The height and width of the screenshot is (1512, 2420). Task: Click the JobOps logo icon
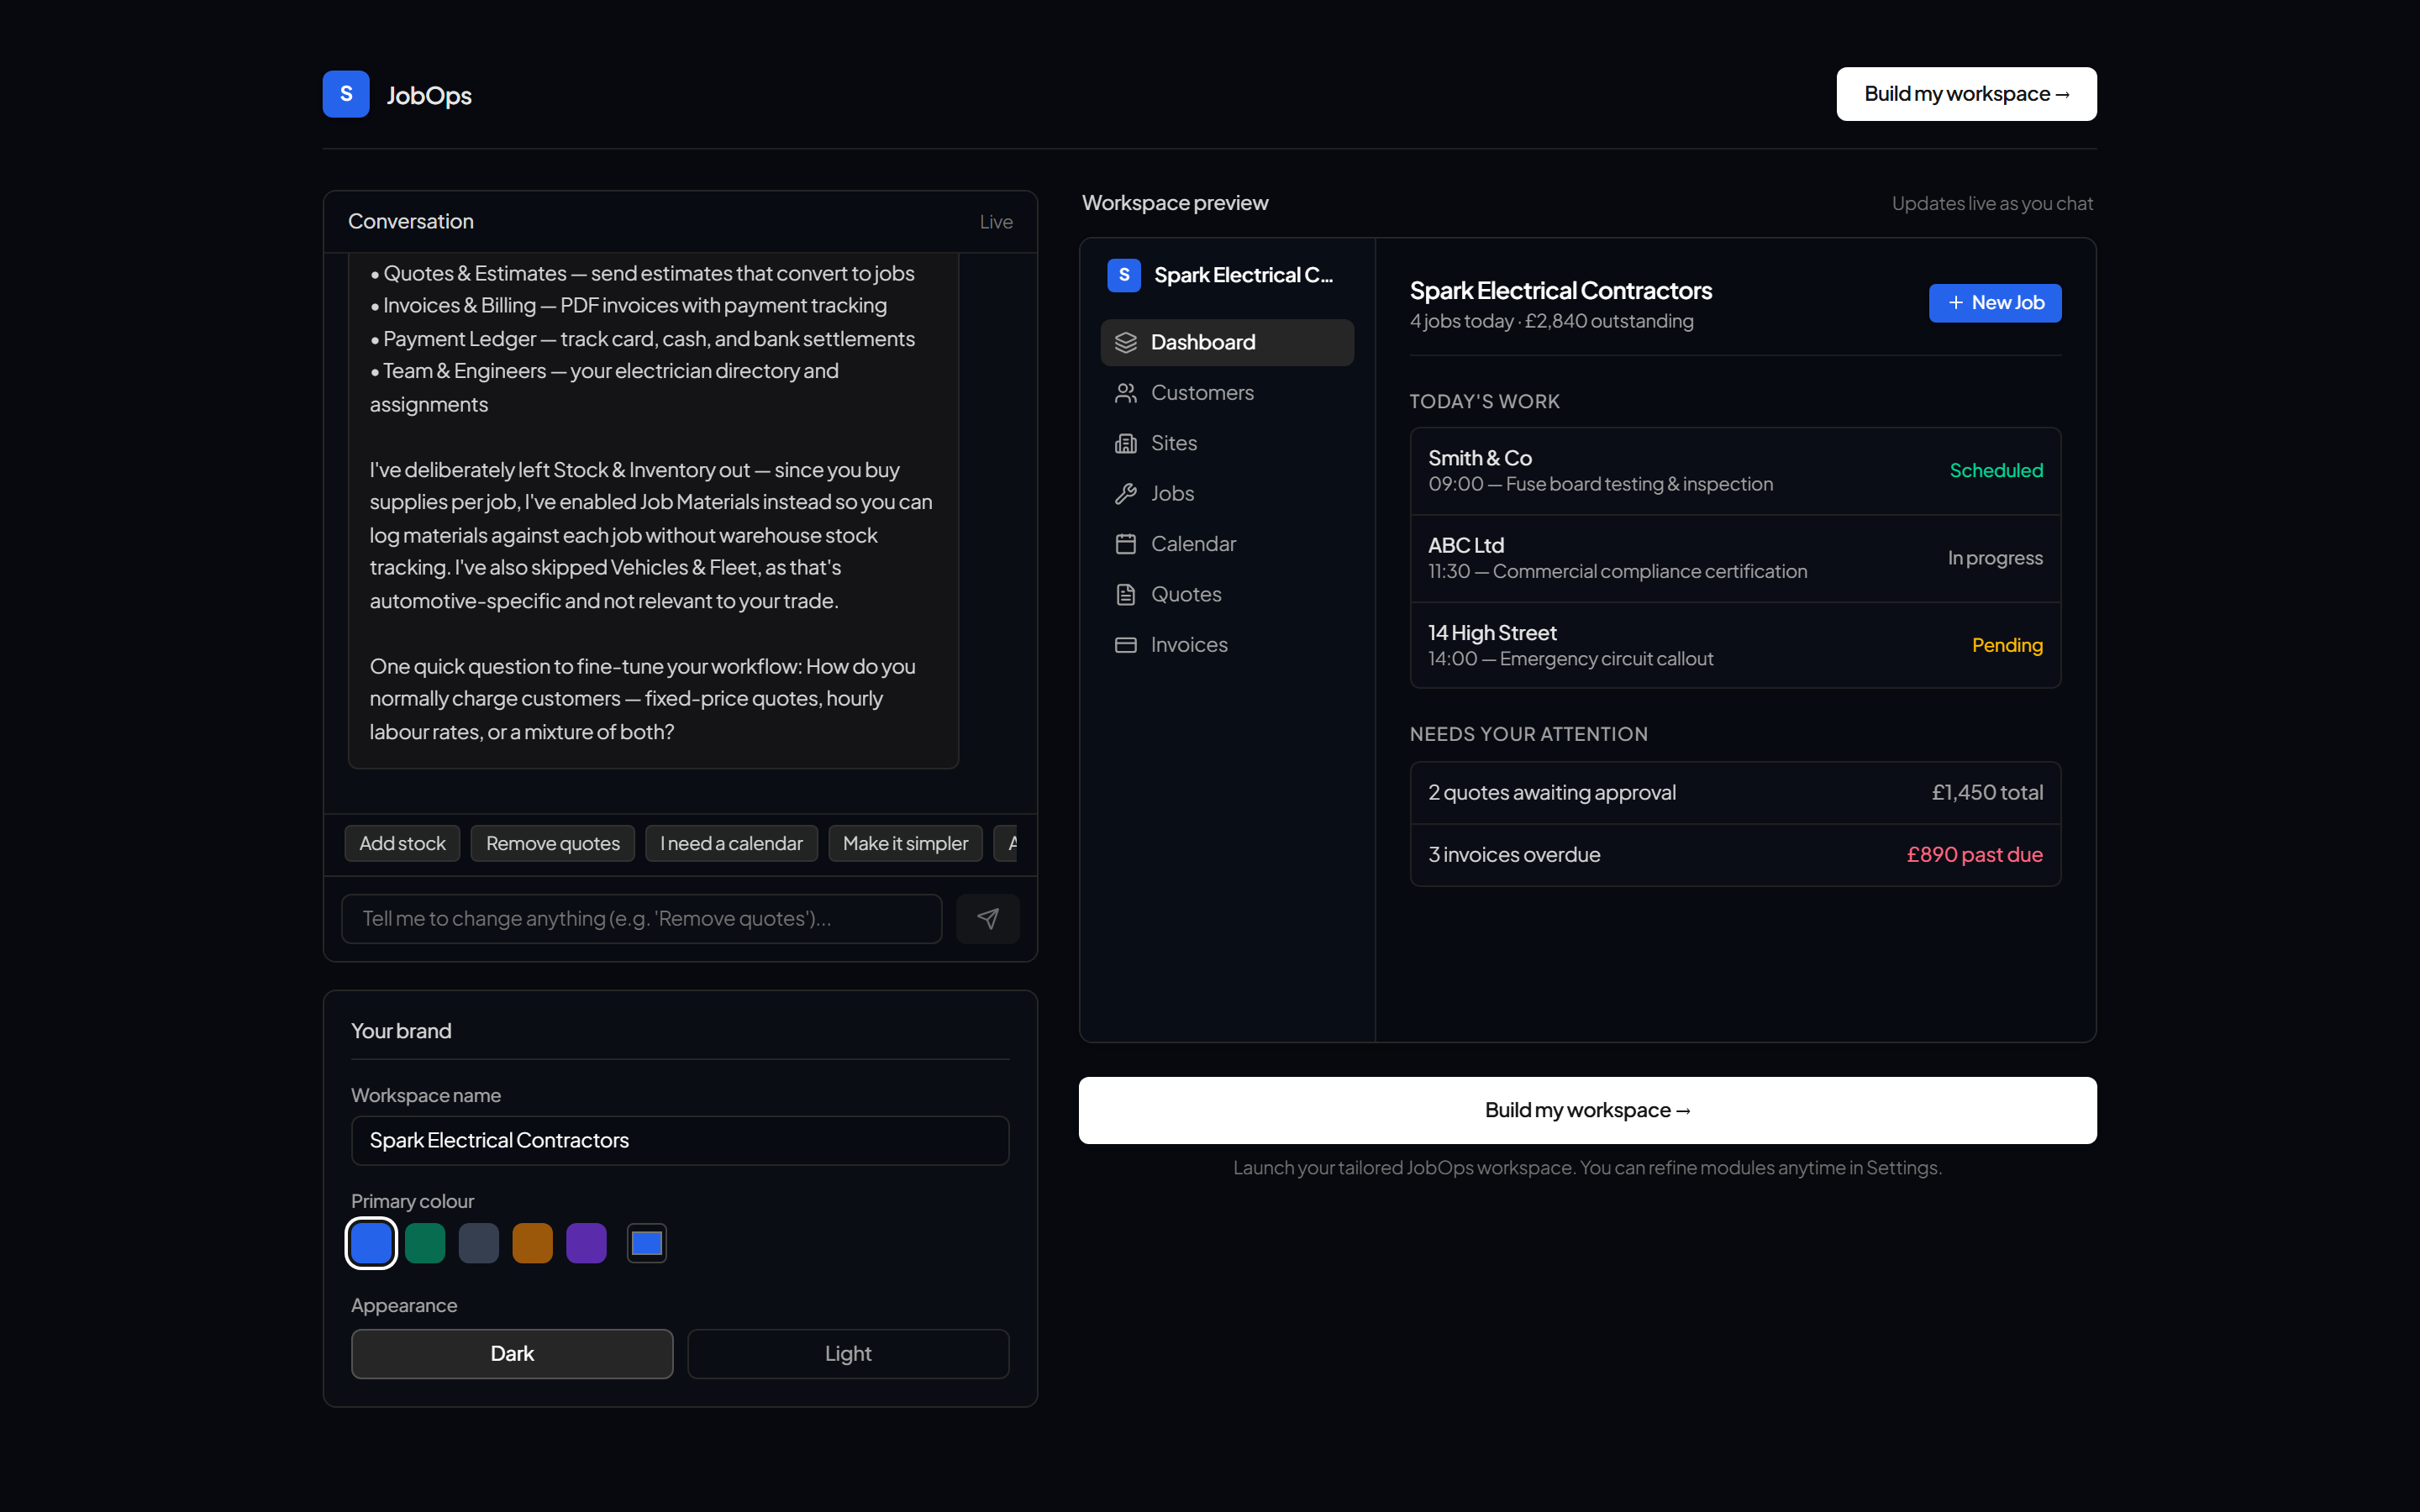click(346, 94)
